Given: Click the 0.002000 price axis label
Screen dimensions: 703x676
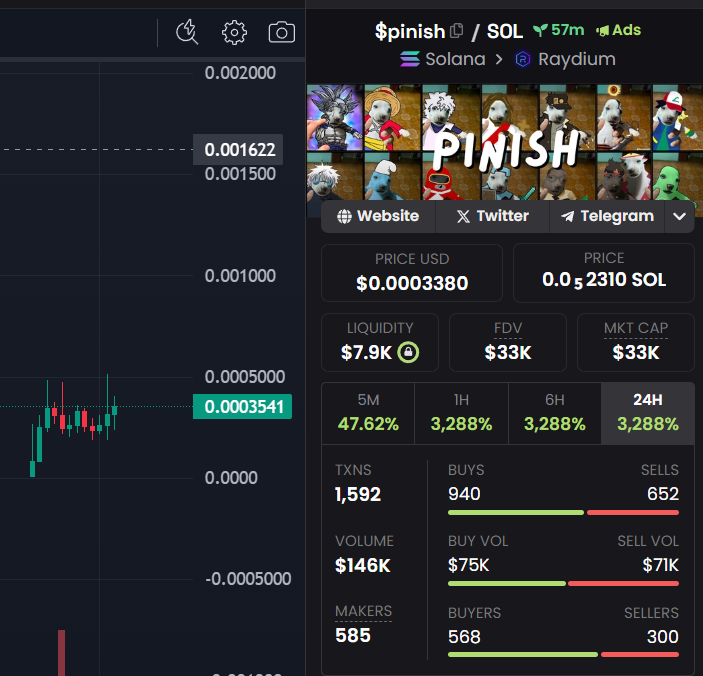Looking at the screenshot, I should point(240,73).
